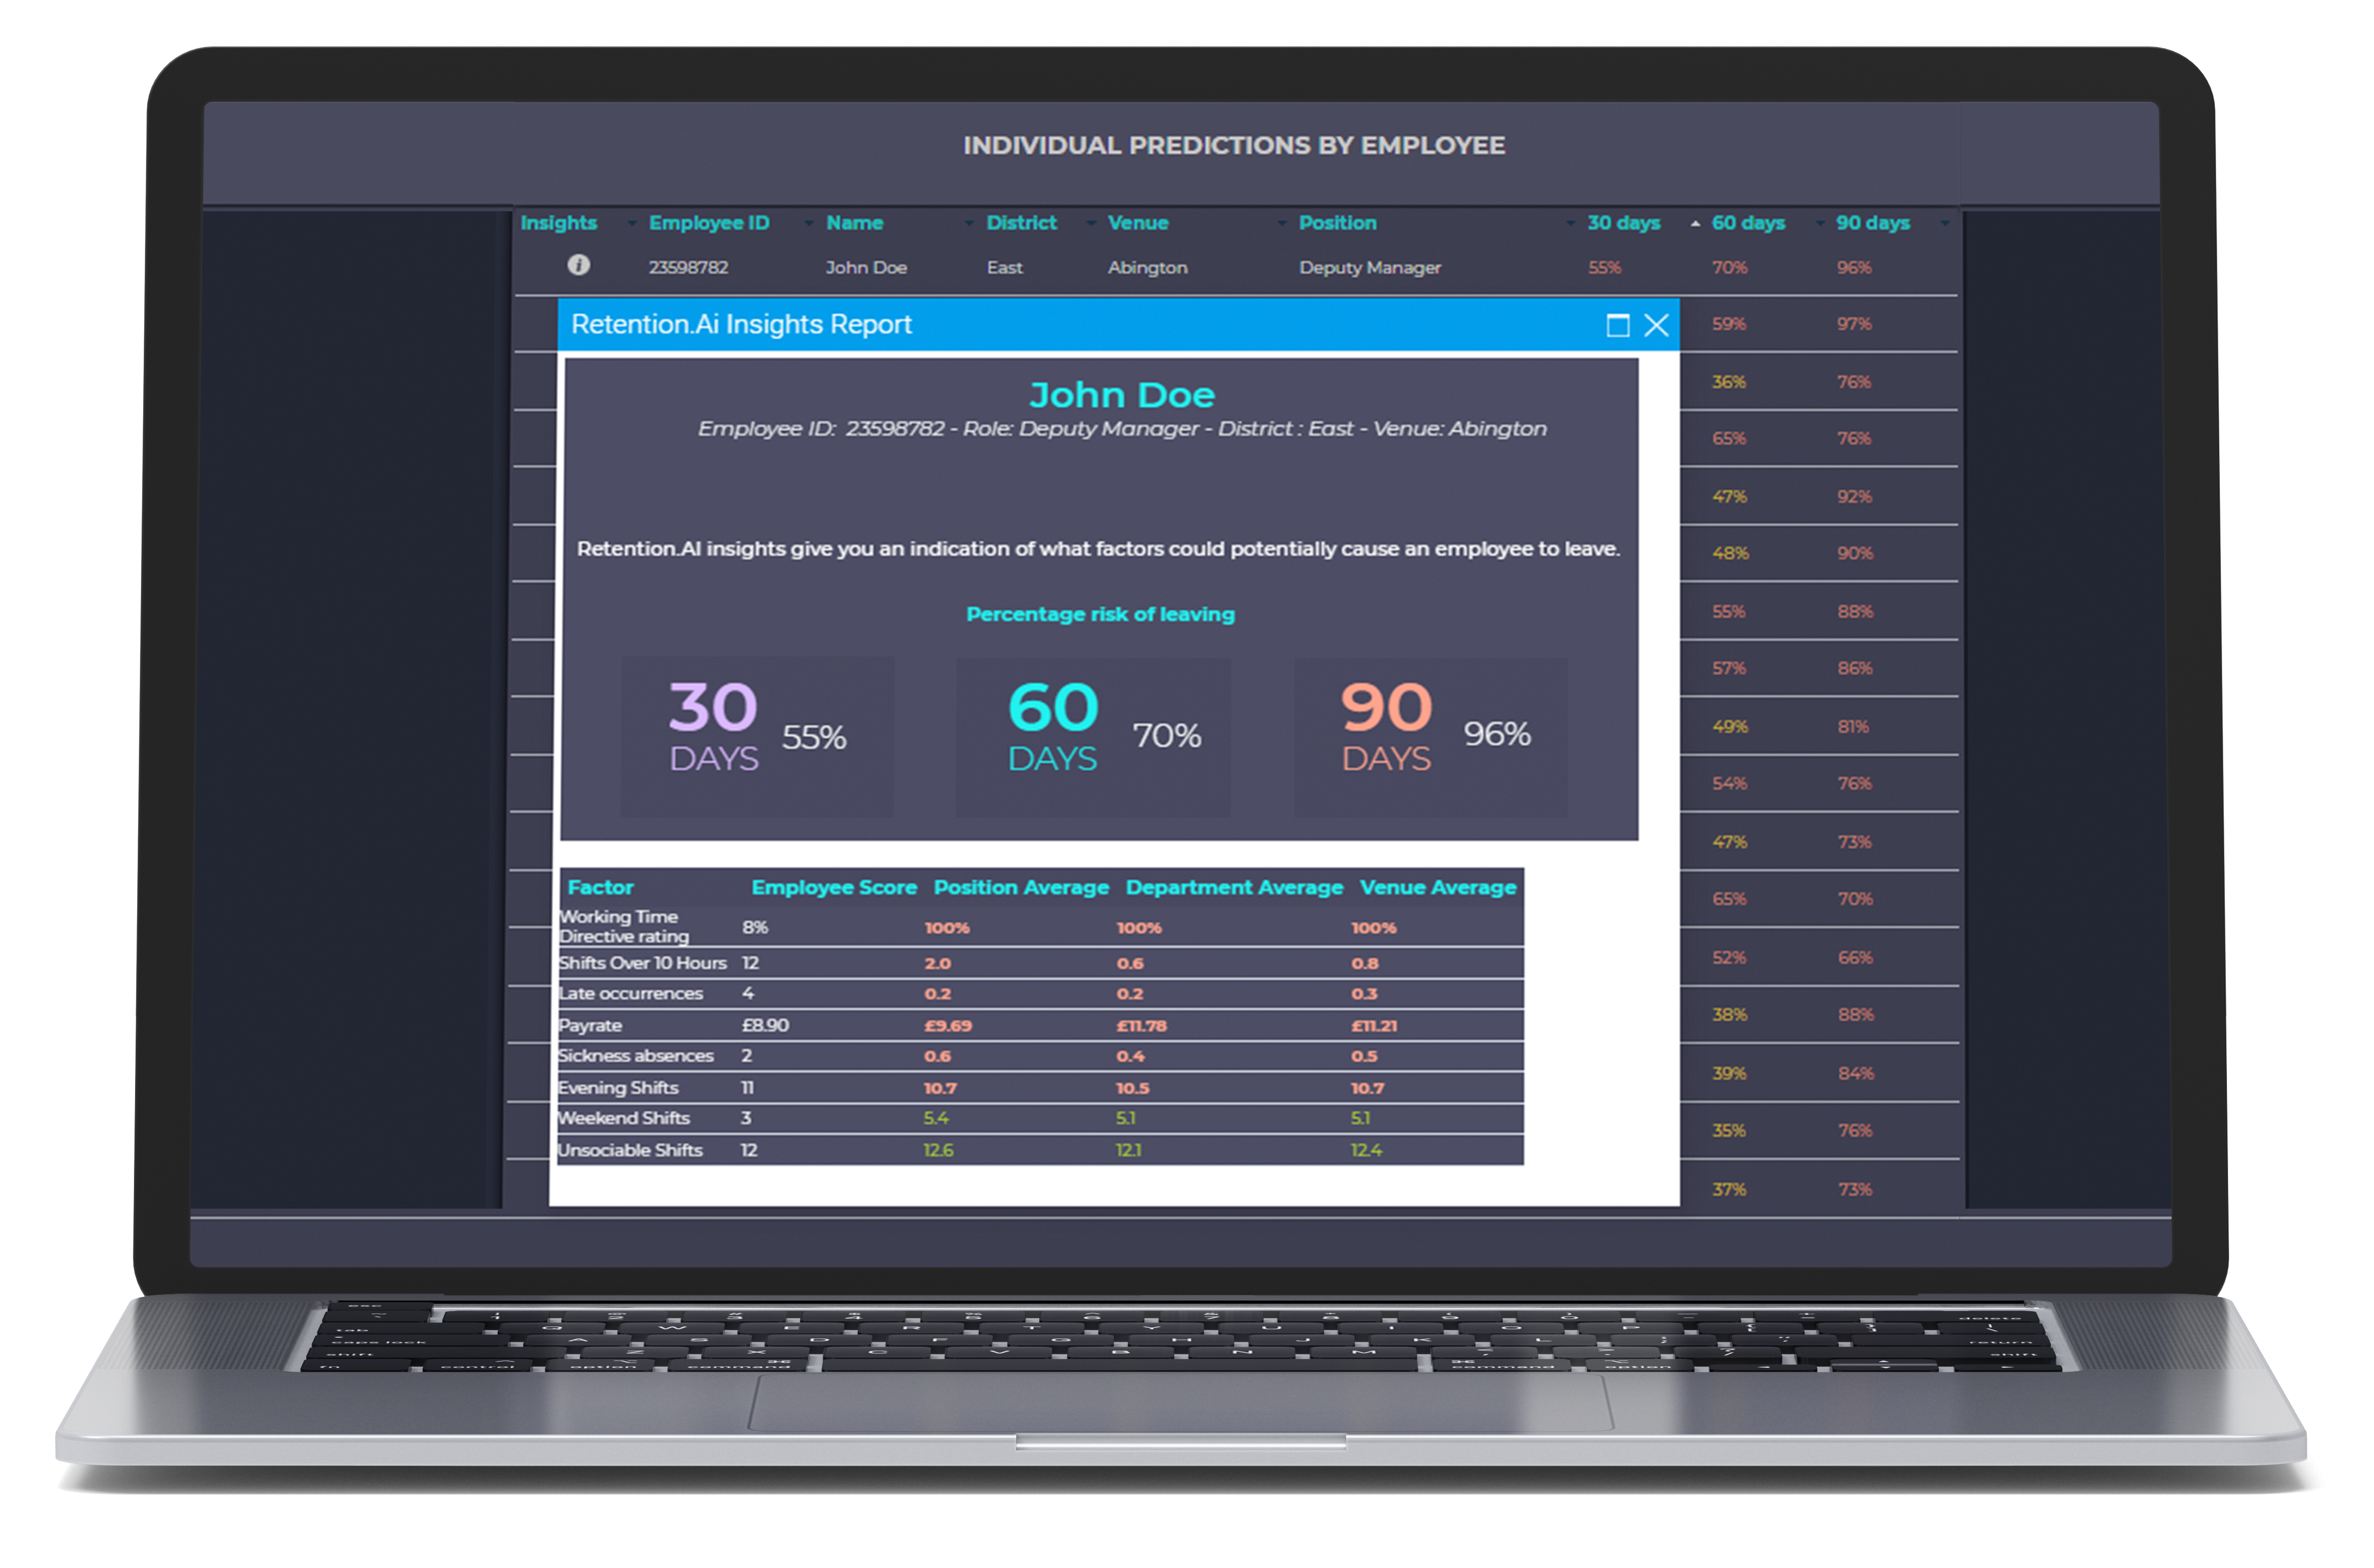Open the Employee ID column filter arrow
Screen dimensions: 2374x1568
coord(808,223)
